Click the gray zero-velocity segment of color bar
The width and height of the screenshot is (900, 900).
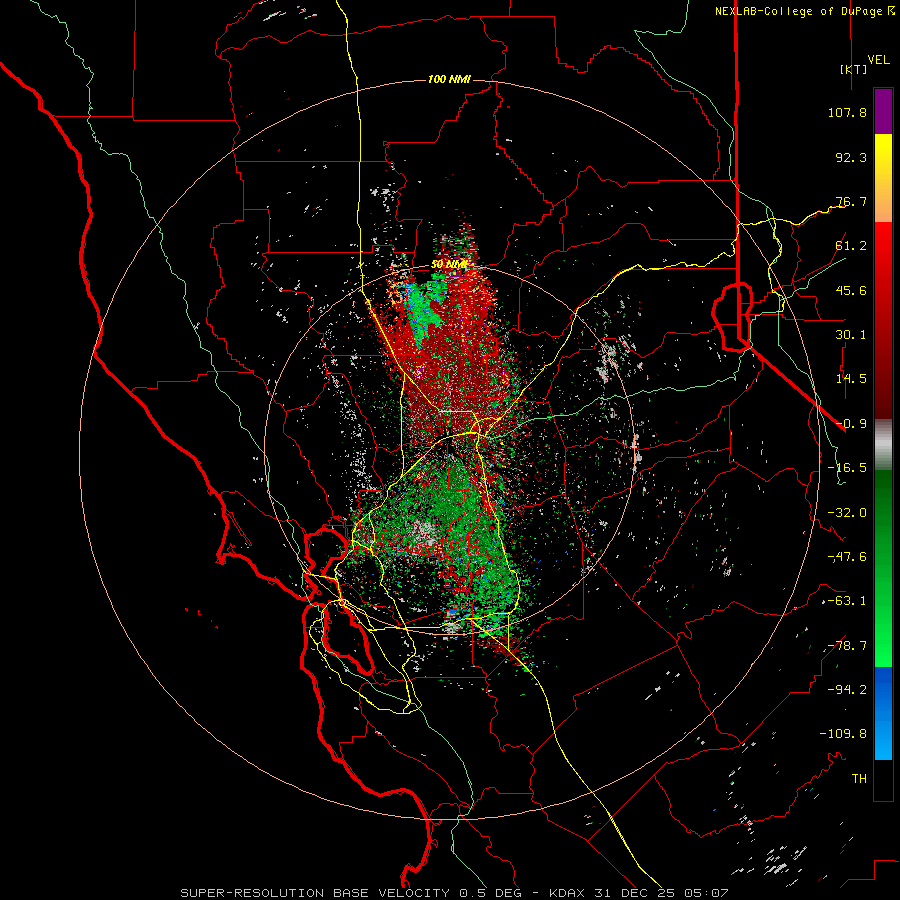pos(883,444)
